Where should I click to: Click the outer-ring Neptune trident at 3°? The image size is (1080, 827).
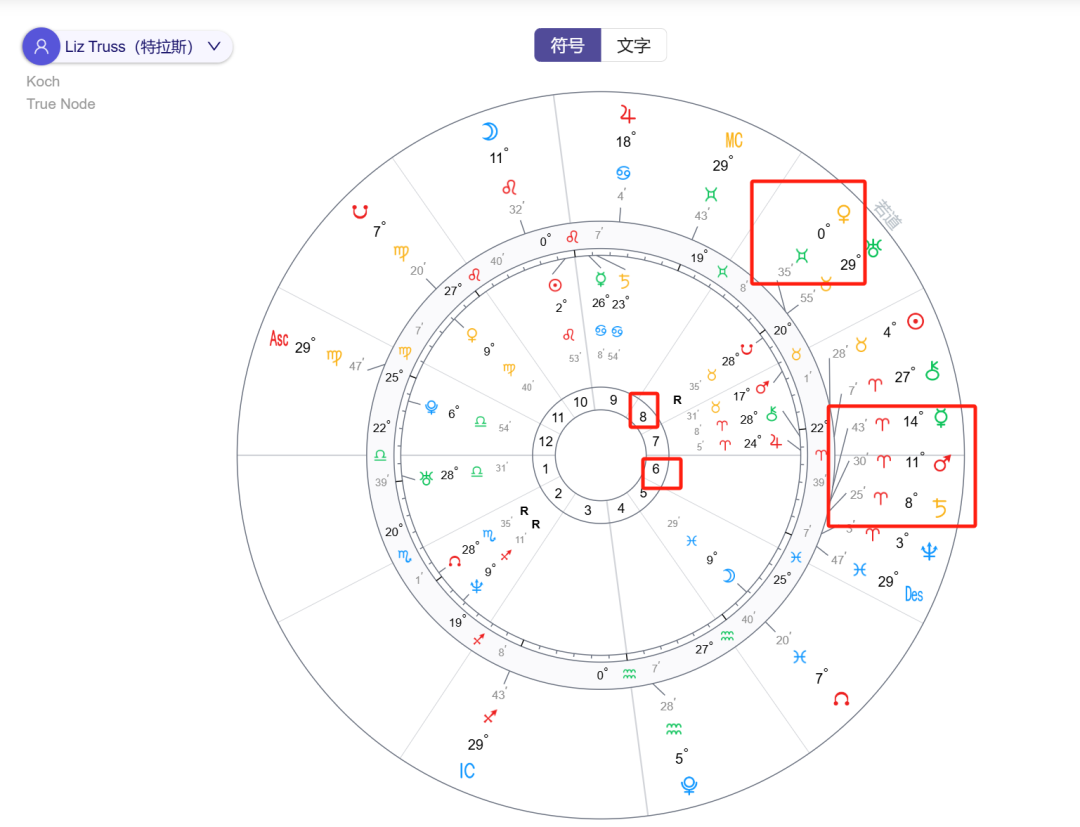pos(929,550)
